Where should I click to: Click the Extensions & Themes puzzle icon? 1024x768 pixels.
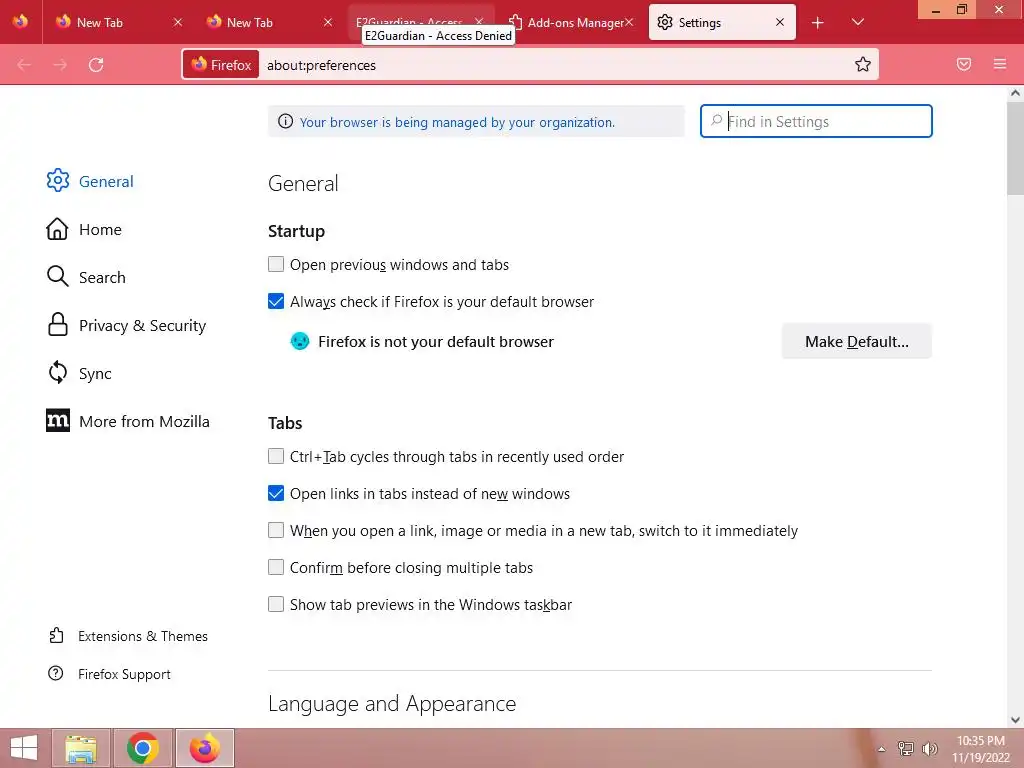tap(56, 635)
